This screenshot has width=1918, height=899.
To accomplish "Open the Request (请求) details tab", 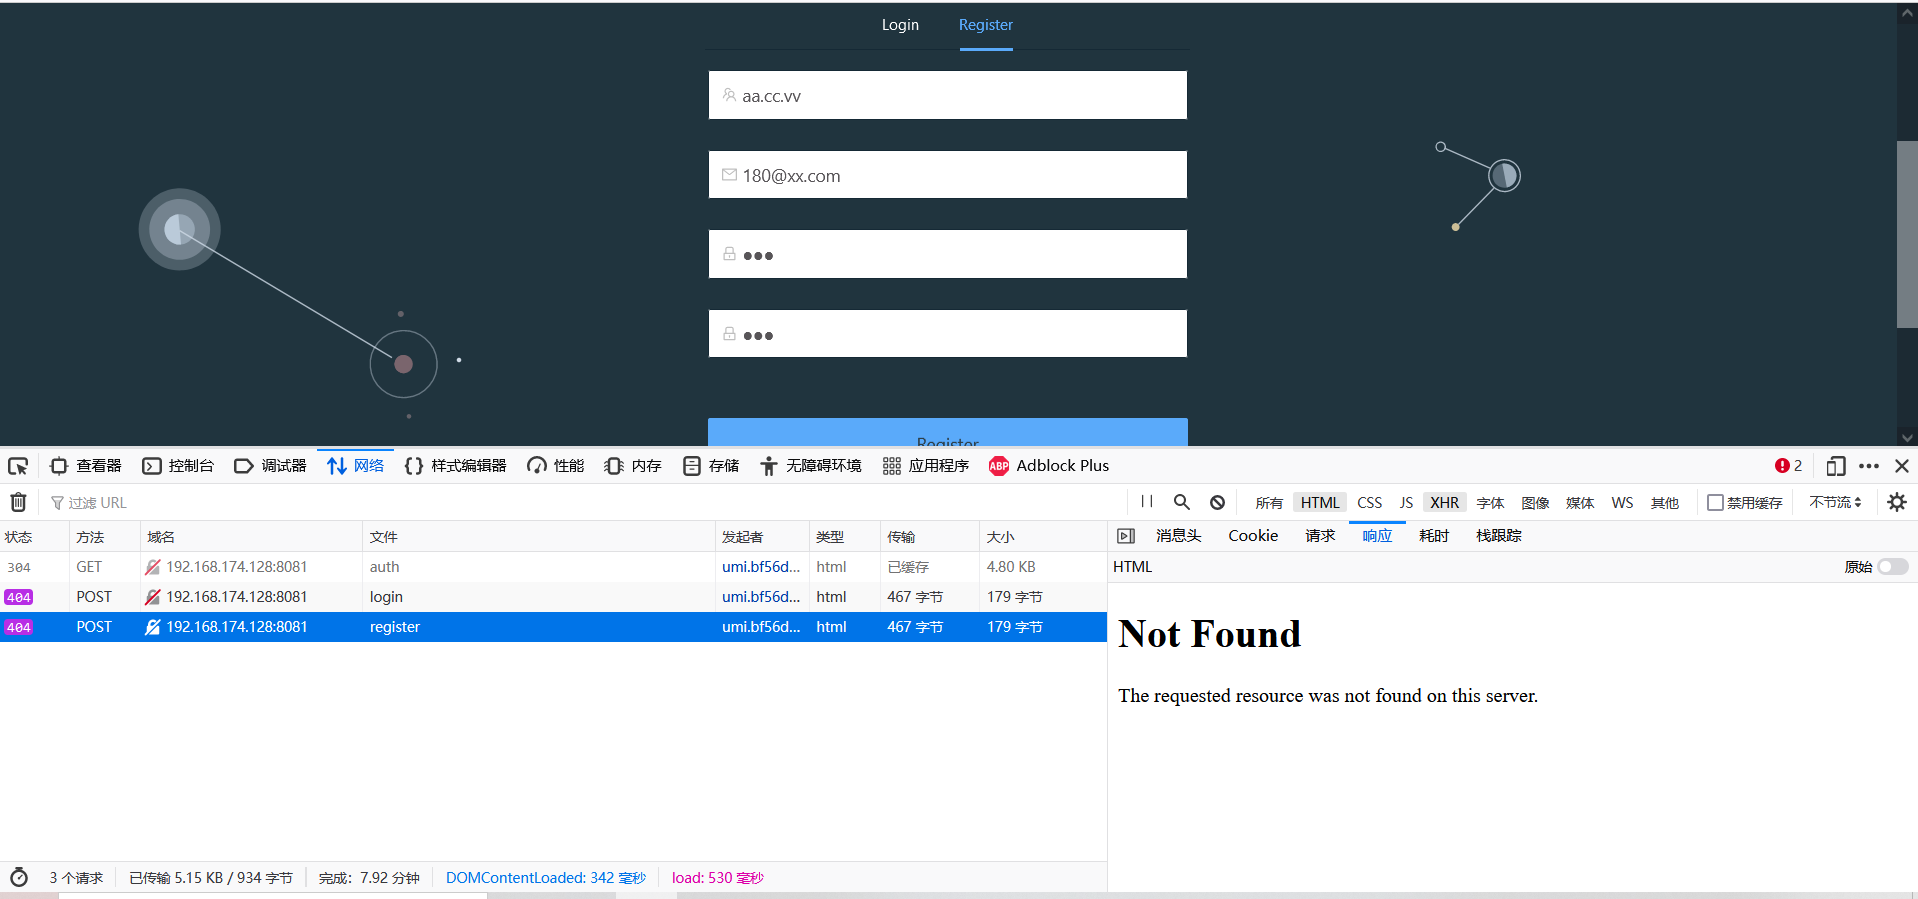I will 1320,536.
